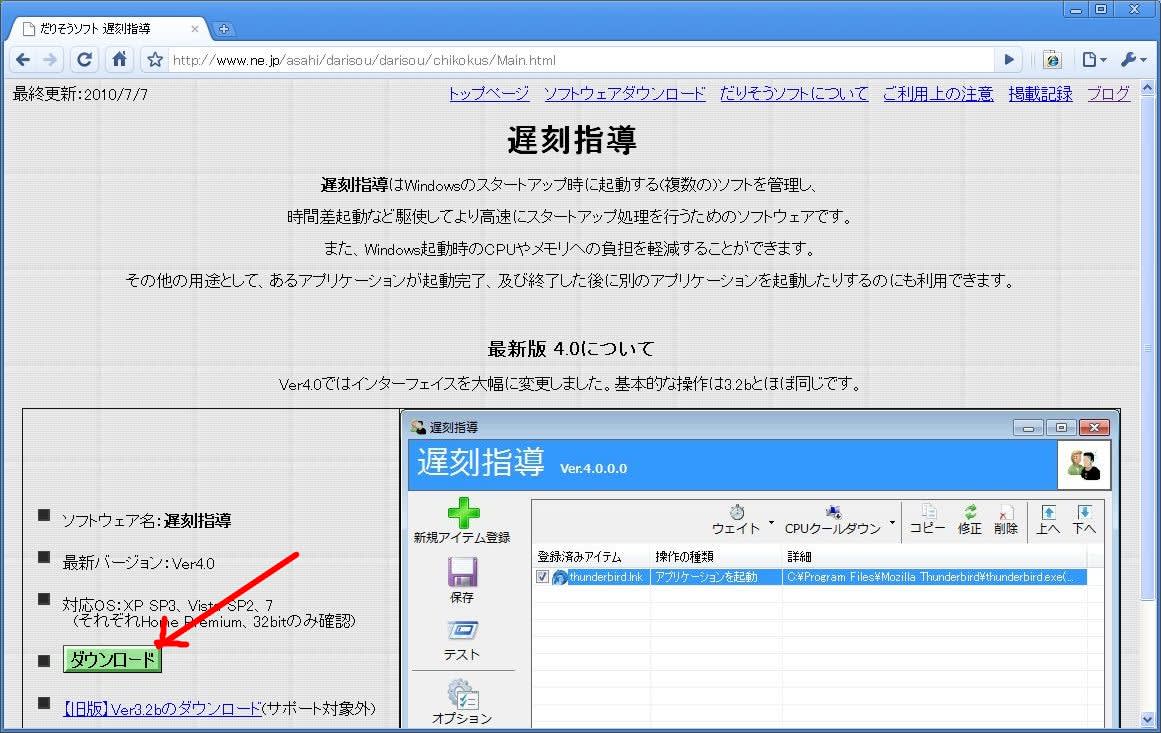Open the ソフトウェアダウンロード link
This screenshot has width=1161, height=733.
point(624,94)
